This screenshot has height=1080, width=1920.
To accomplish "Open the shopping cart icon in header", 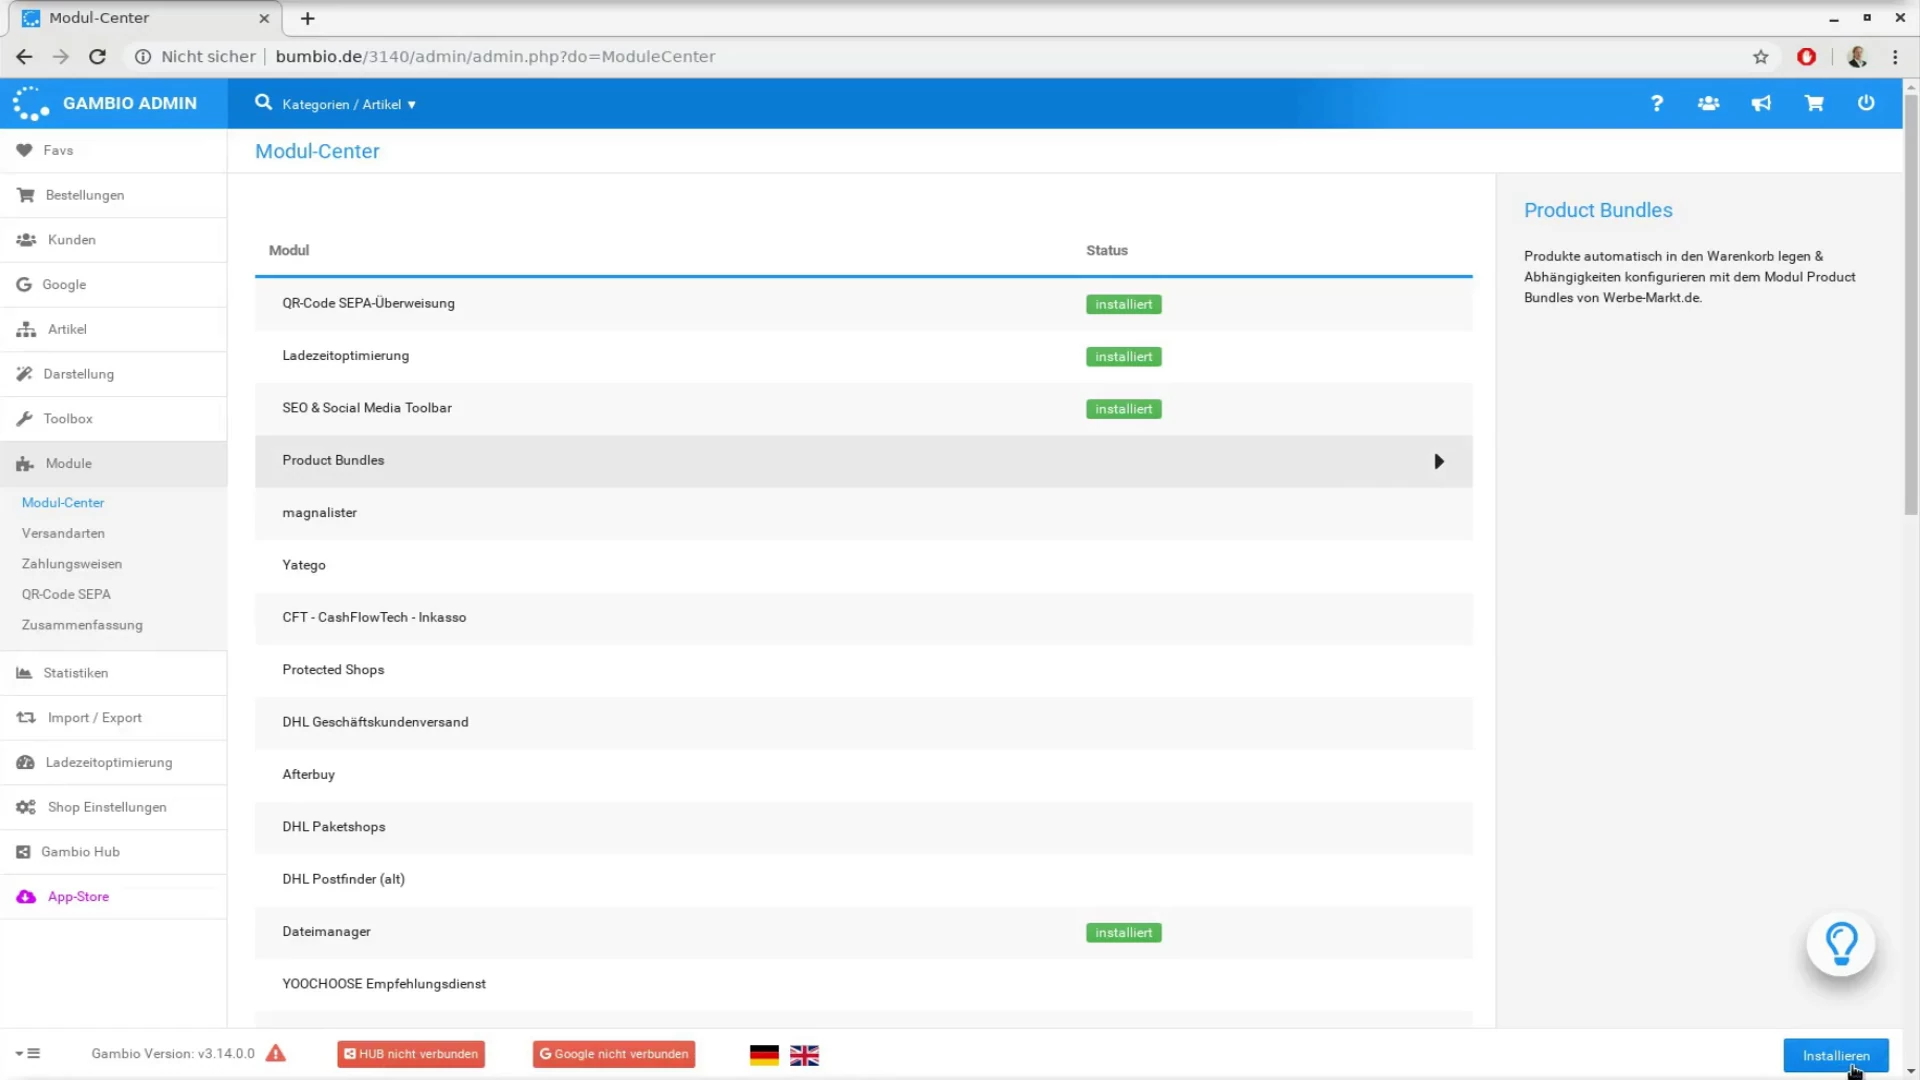I will pos(1814,103).
